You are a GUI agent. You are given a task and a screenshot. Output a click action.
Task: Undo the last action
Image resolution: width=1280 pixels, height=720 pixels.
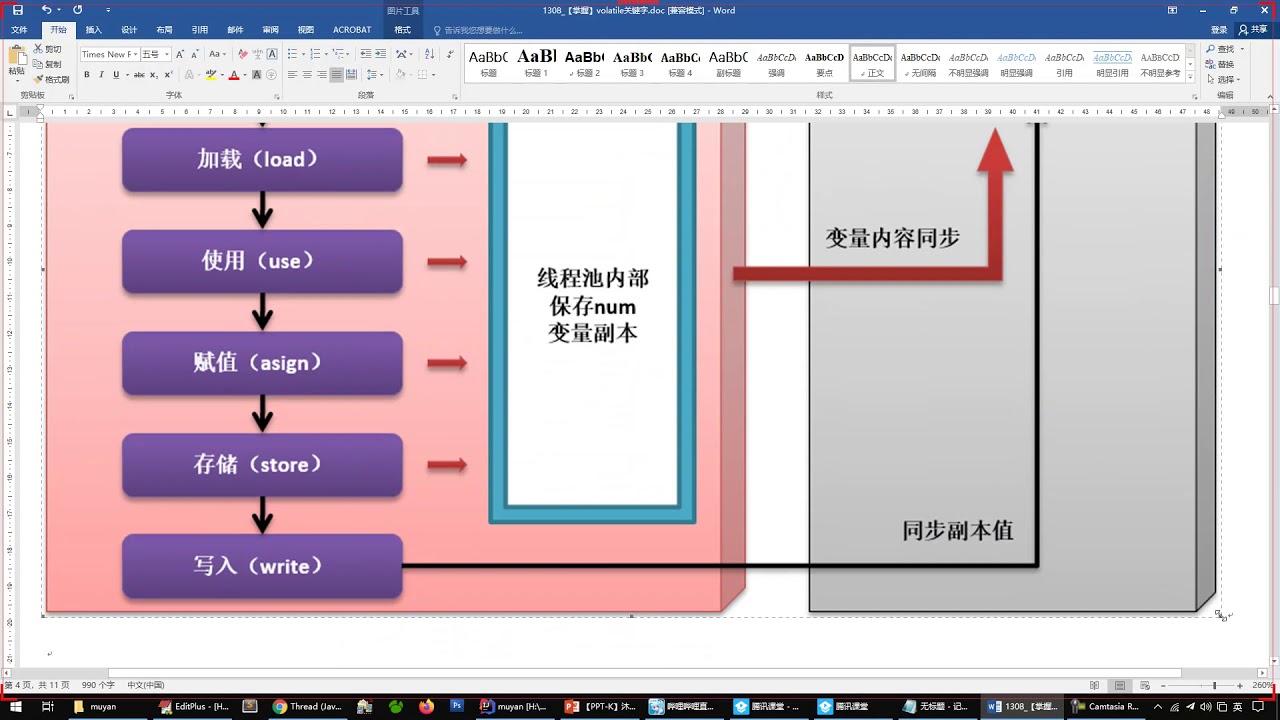click(46, 10)
